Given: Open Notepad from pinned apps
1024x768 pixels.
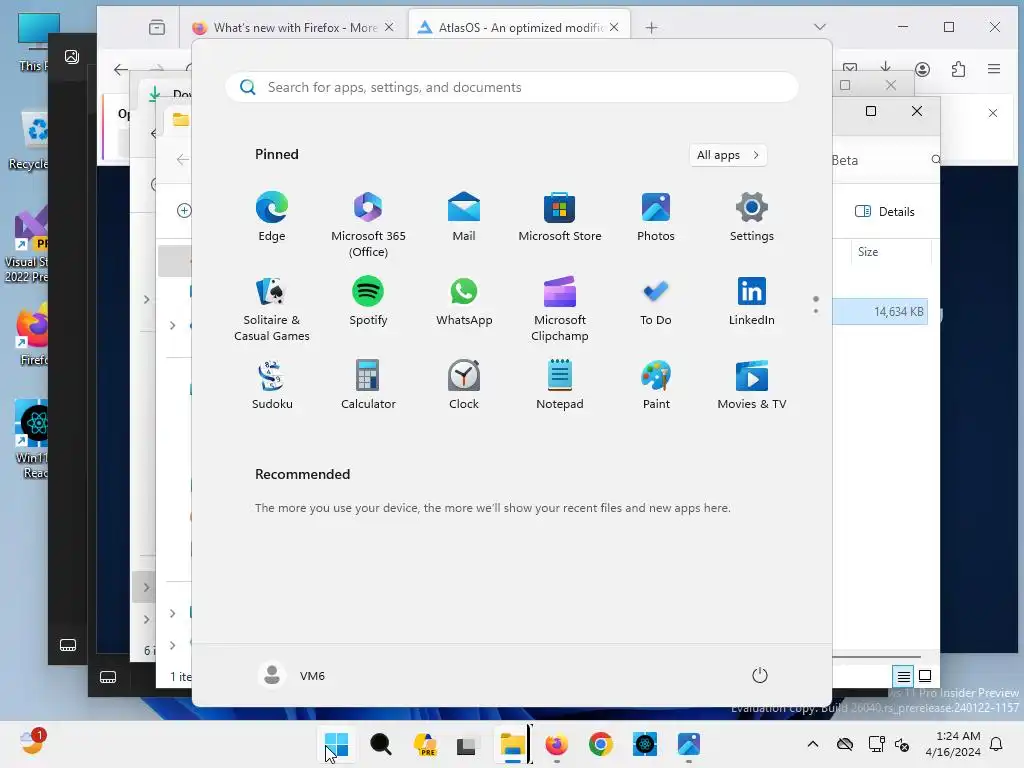Looking at the screenshot, I should point(560,385).
